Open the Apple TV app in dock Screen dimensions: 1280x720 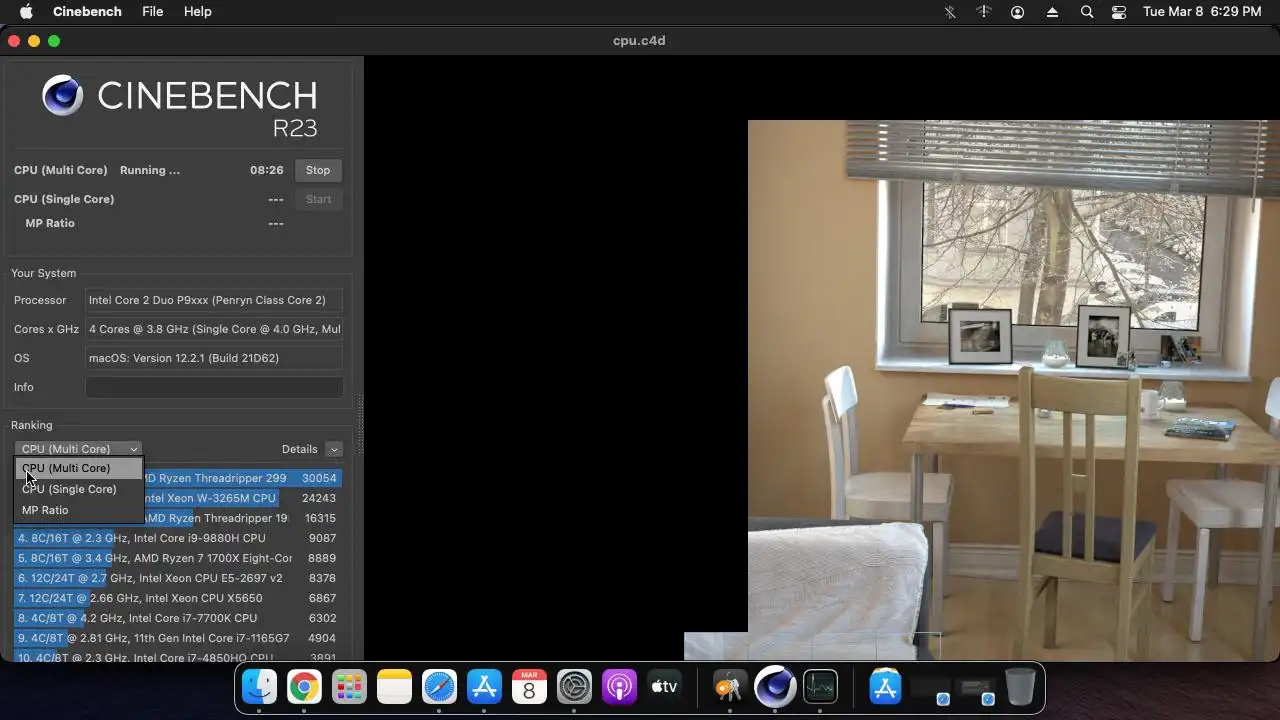coord(664,687)
